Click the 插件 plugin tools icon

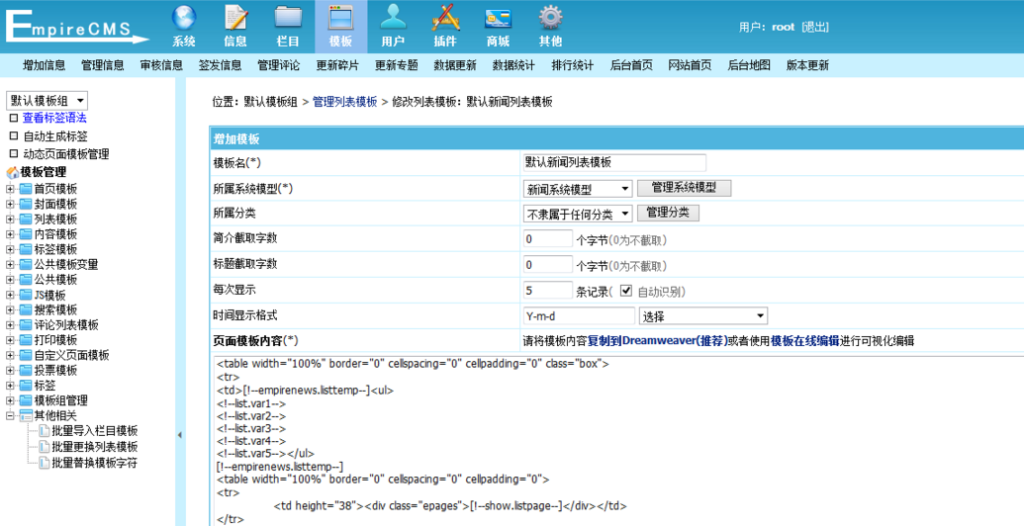445,19
